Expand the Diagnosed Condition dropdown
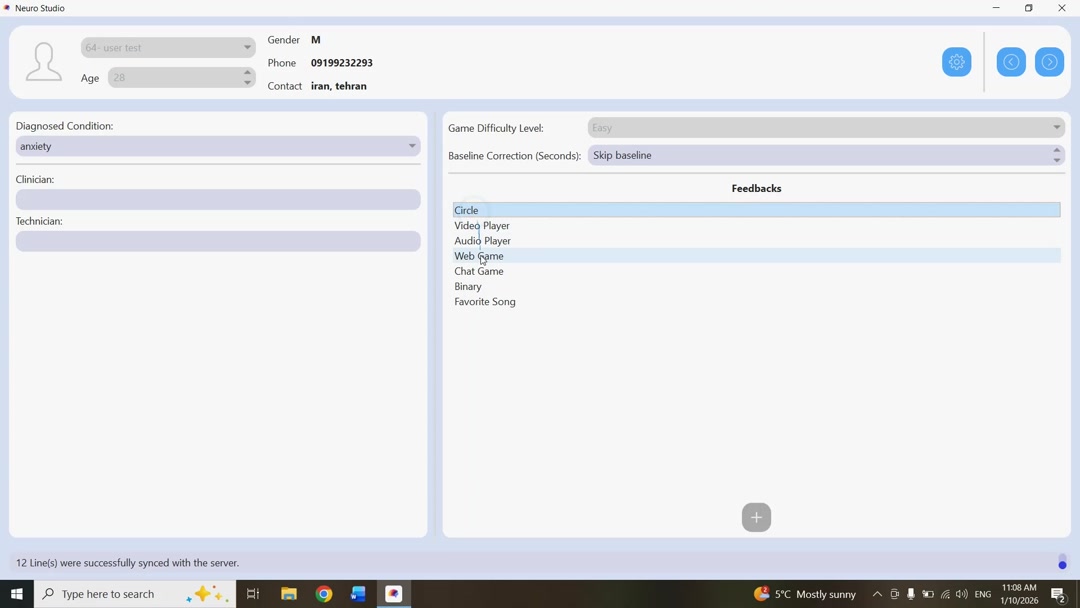Viewport: 1080px width, 608px height. click(218, 146)
